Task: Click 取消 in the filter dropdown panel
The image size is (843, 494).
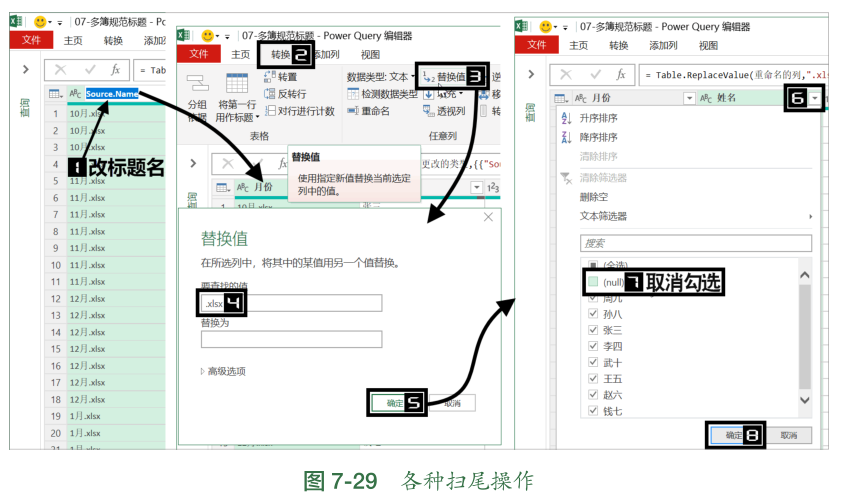Action: pos(789,435)
